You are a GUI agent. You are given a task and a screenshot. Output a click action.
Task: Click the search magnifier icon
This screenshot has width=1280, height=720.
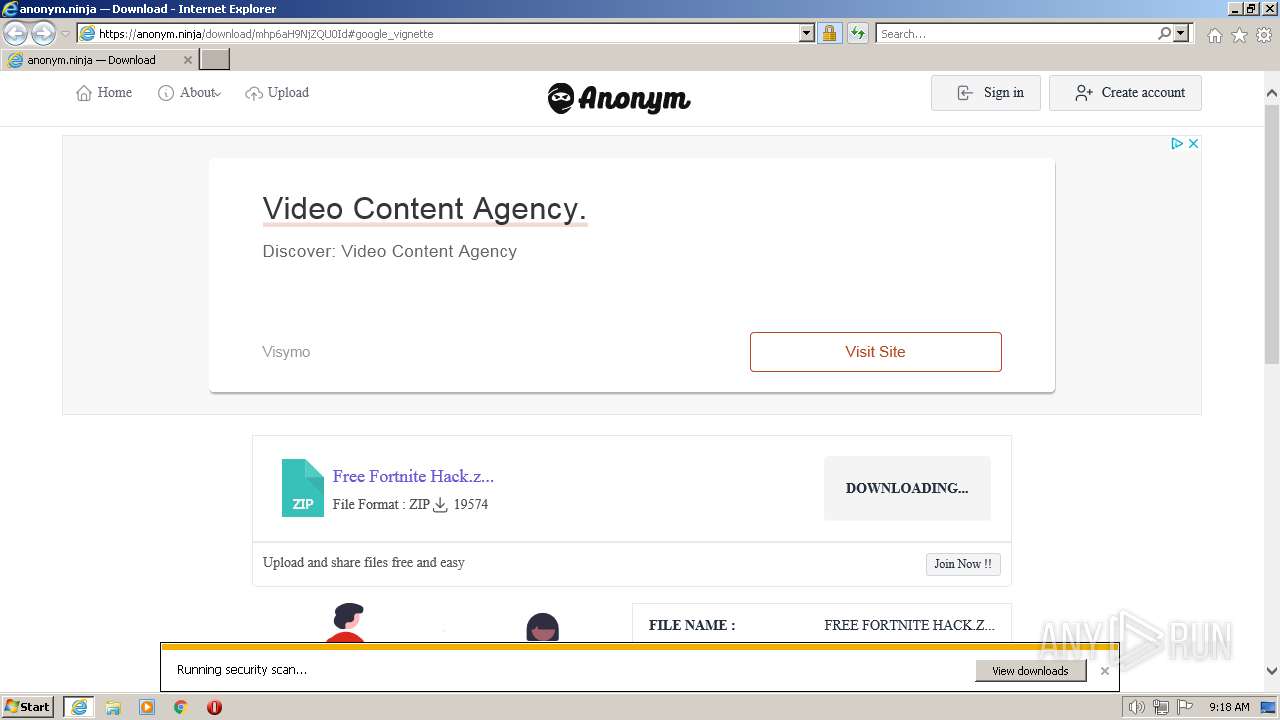1164,34
